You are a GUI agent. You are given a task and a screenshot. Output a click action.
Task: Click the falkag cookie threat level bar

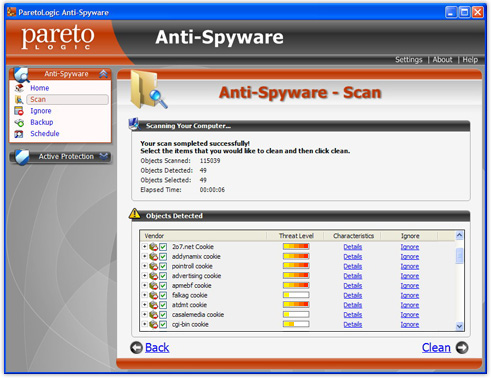tap(296, 295)
